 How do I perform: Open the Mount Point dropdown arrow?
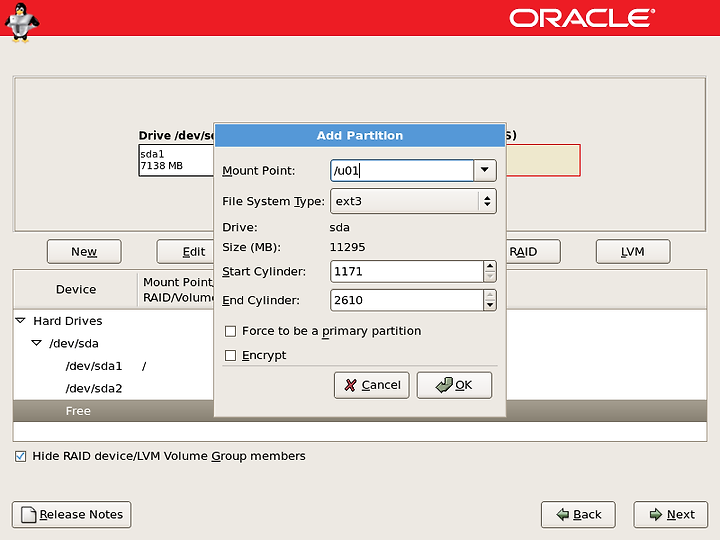[484, 170]
